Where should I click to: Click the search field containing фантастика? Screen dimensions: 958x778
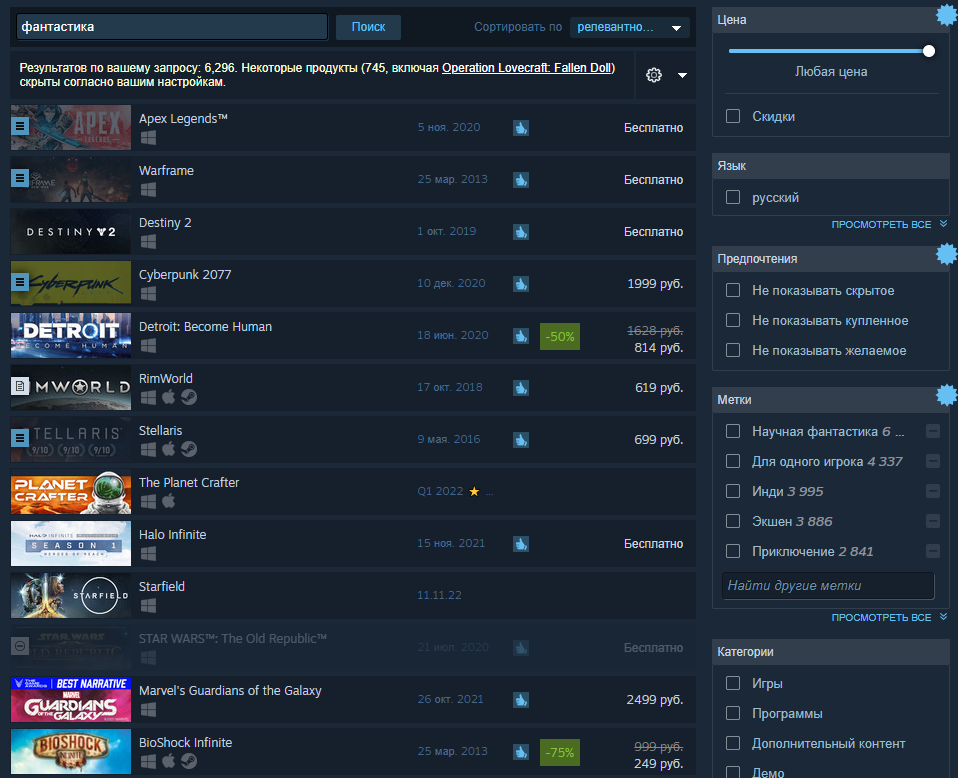coord(172,27)
